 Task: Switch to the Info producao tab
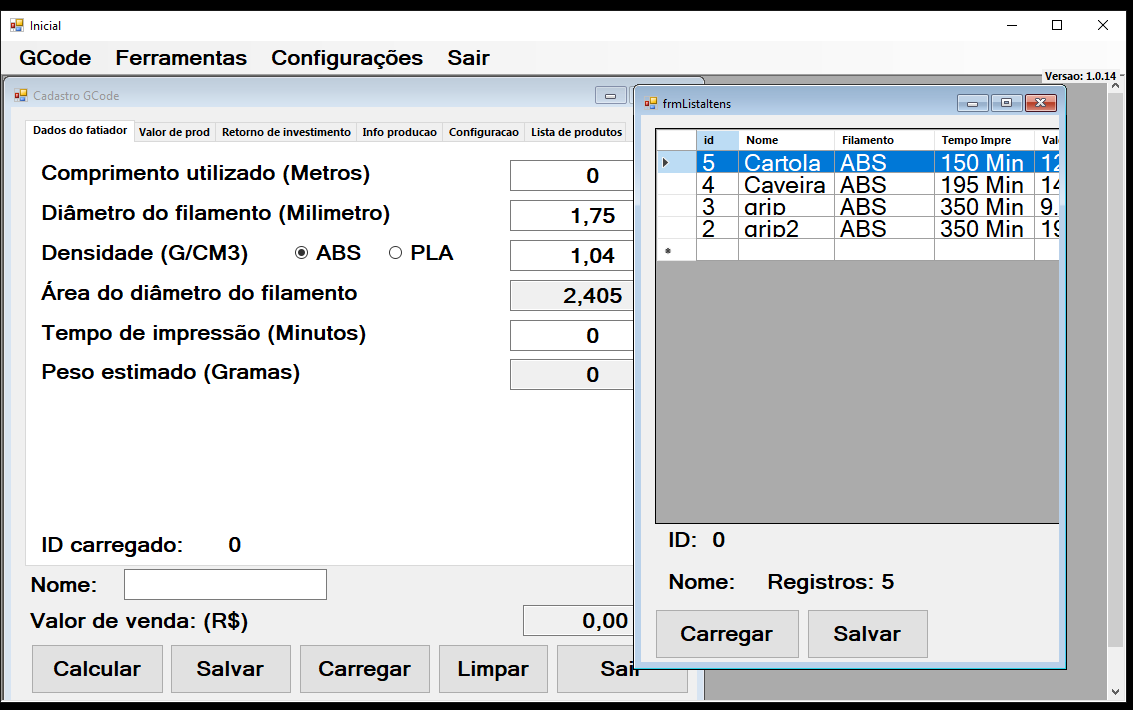[x=399, y=132]
